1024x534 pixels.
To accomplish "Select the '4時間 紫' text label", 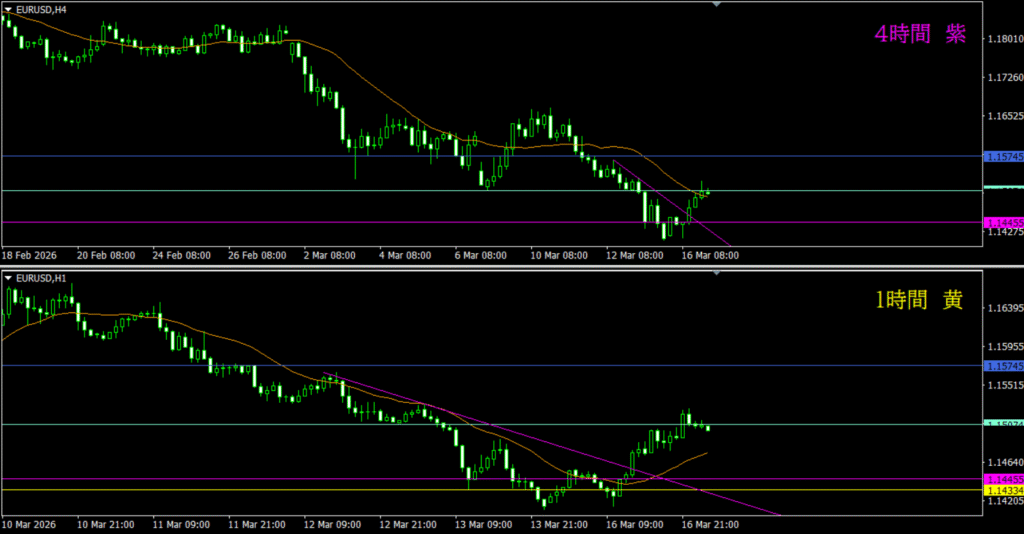I will pos(919,34).
